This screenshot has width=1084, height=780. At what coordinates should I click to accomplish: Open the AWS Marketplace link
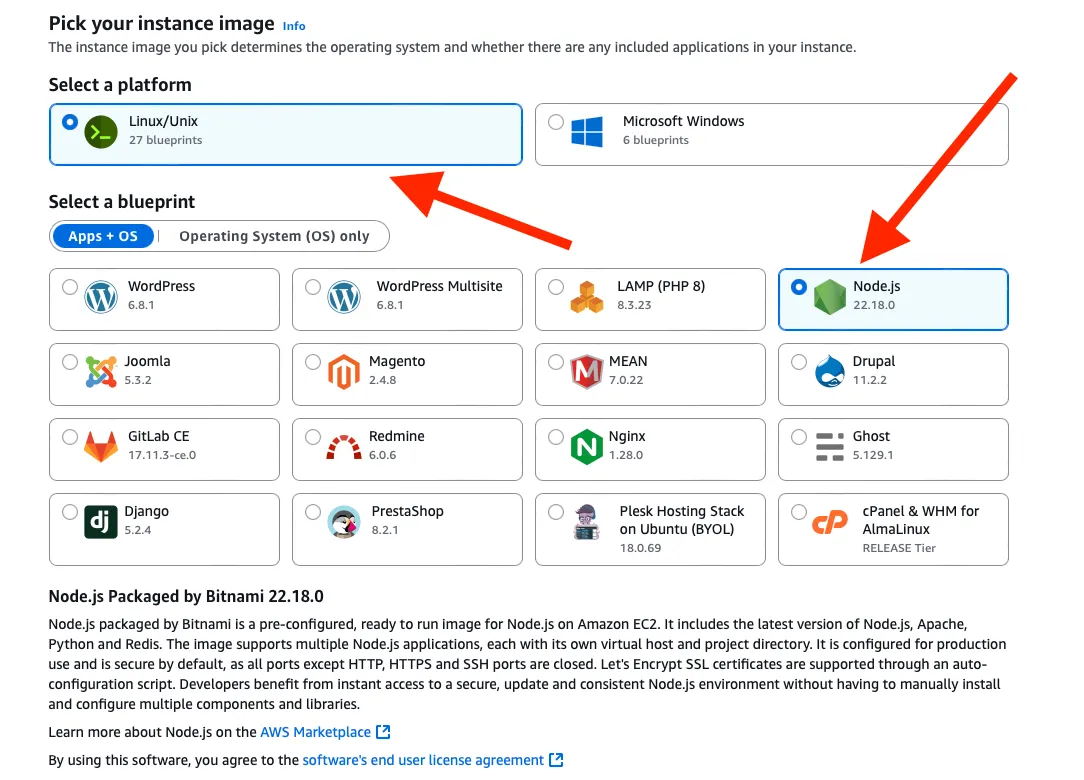pyautogui.click(x=315, y=732)
